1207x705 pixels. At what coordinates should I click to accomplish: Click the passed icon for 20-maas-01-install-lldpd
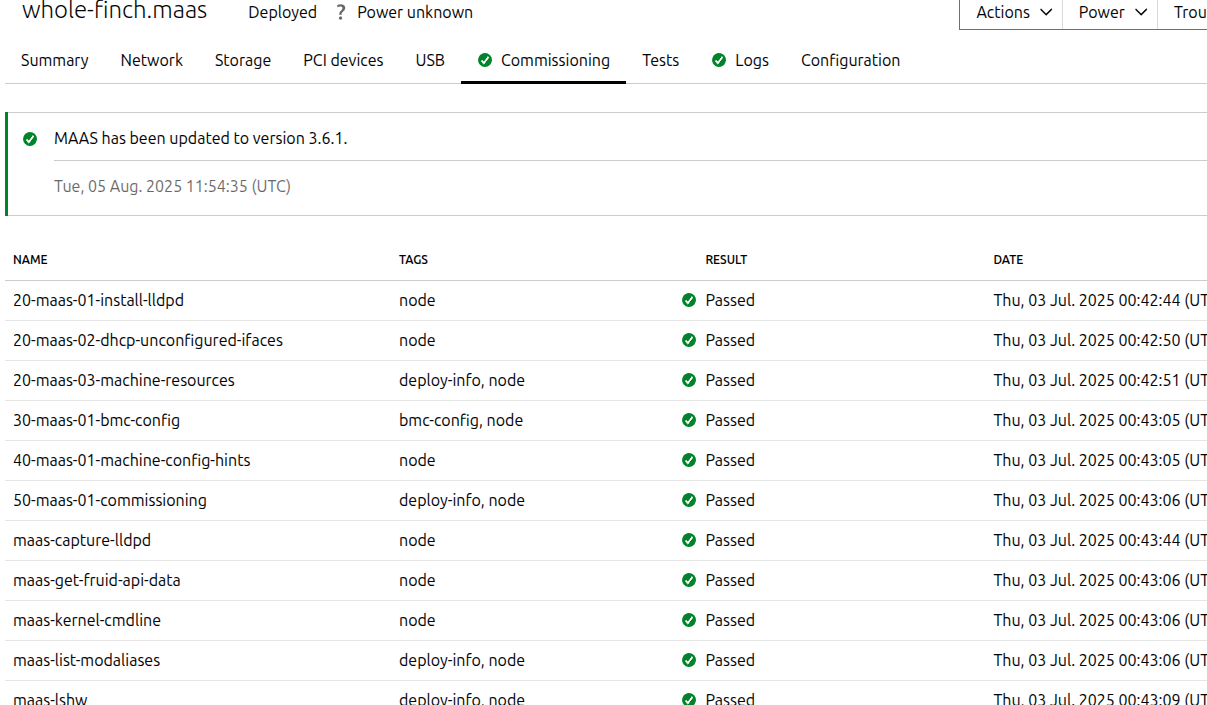click(x=689, y=300)
